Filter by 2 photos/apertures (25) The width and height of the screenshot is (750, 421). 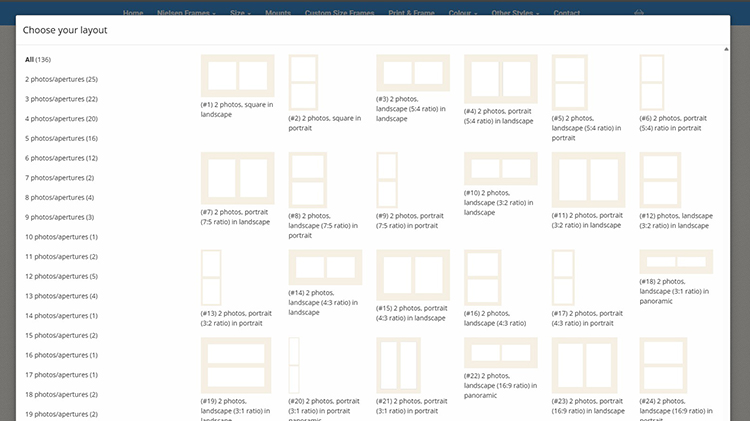pyautogui.click(x=61, y=79)
